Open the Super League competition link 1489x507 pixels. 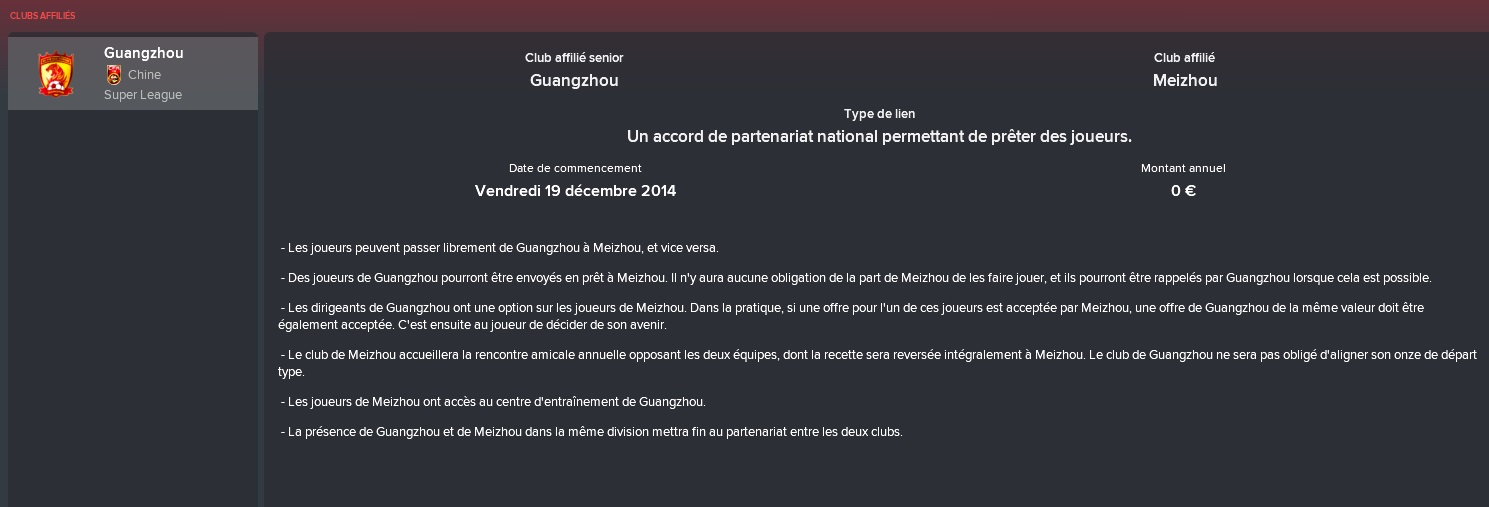coord(143,95)
